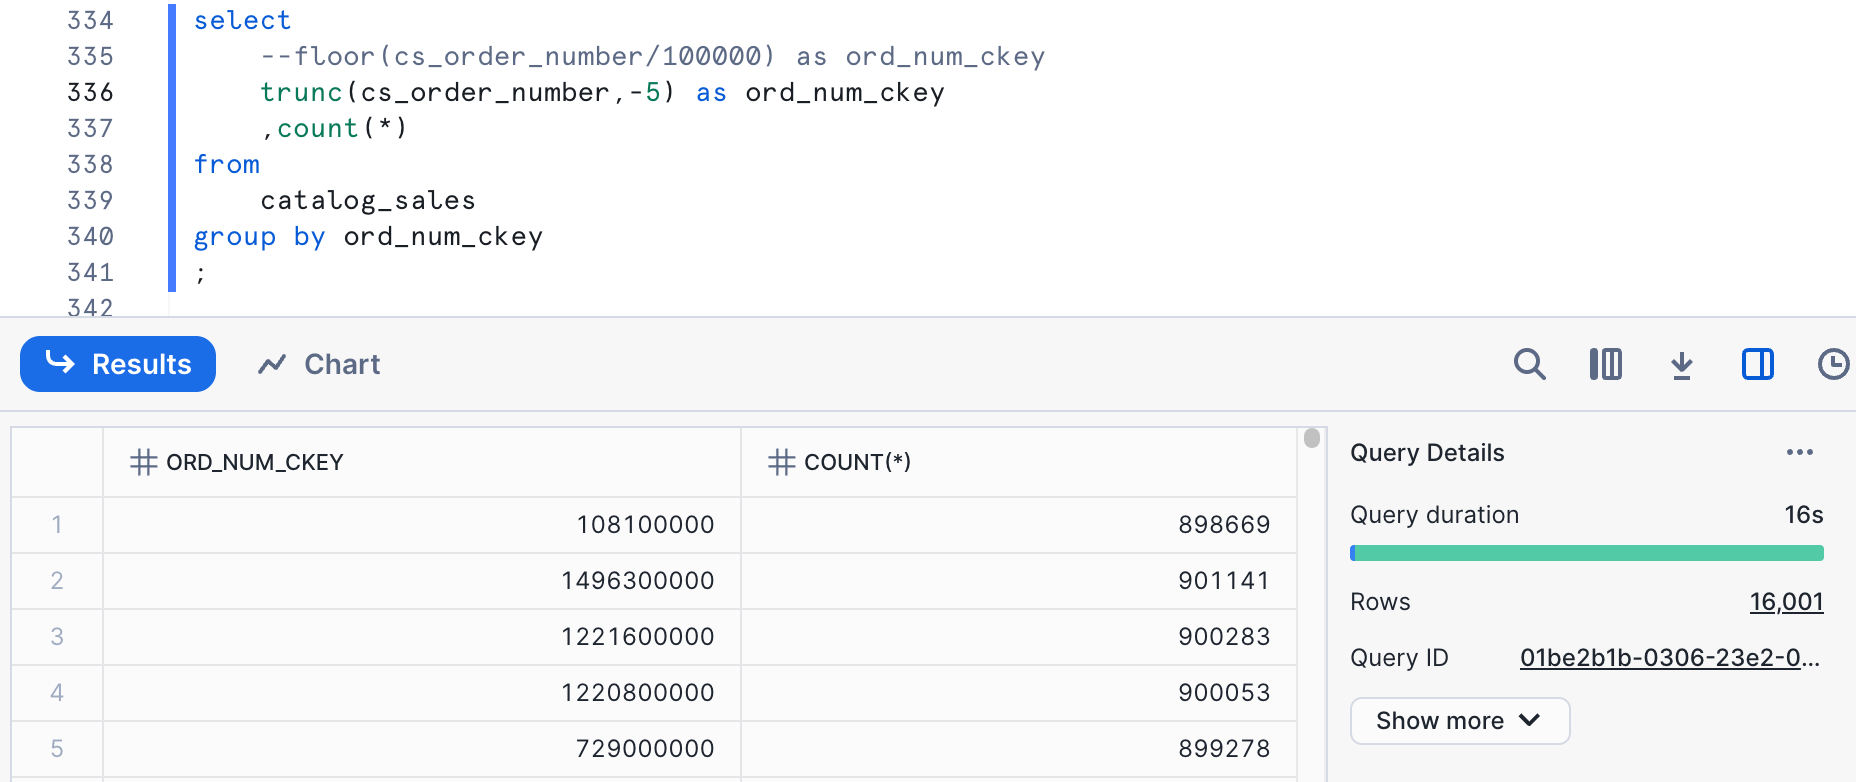Screen dimensions: 1856x782
Task: Open the search results magnifier icon
Action: 1529,364
